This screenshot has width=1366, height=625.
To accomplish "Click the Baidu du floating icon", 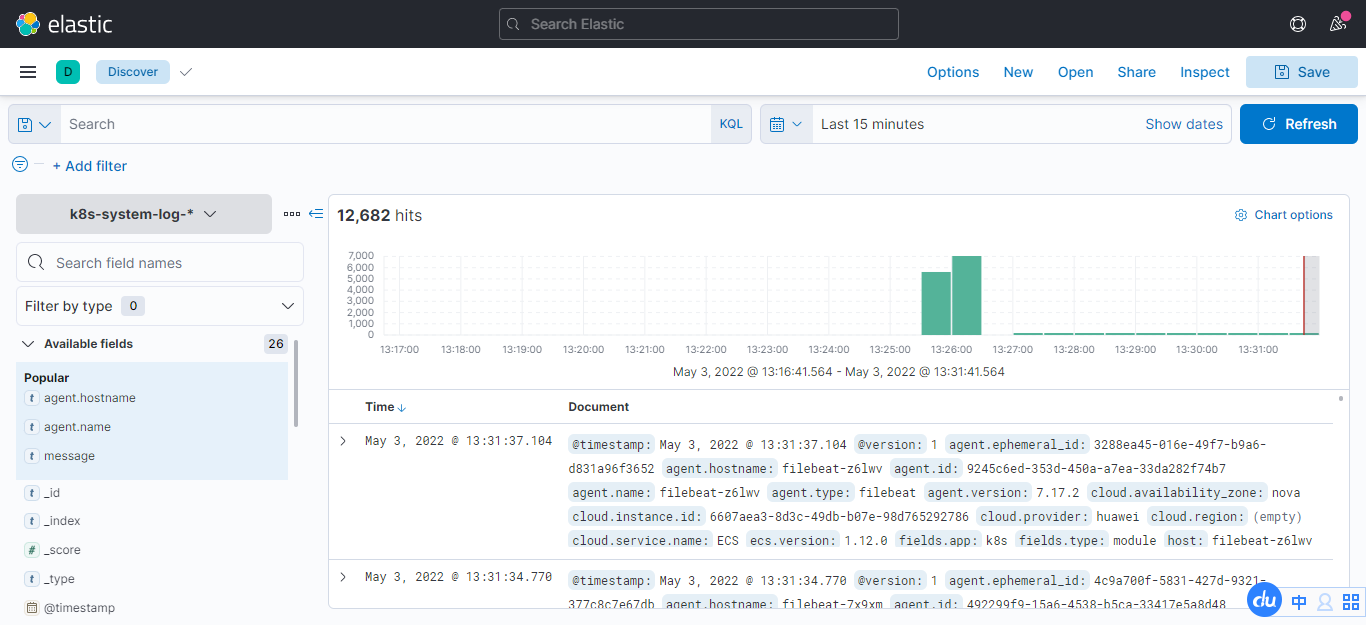I will (x=1265, y=600).
